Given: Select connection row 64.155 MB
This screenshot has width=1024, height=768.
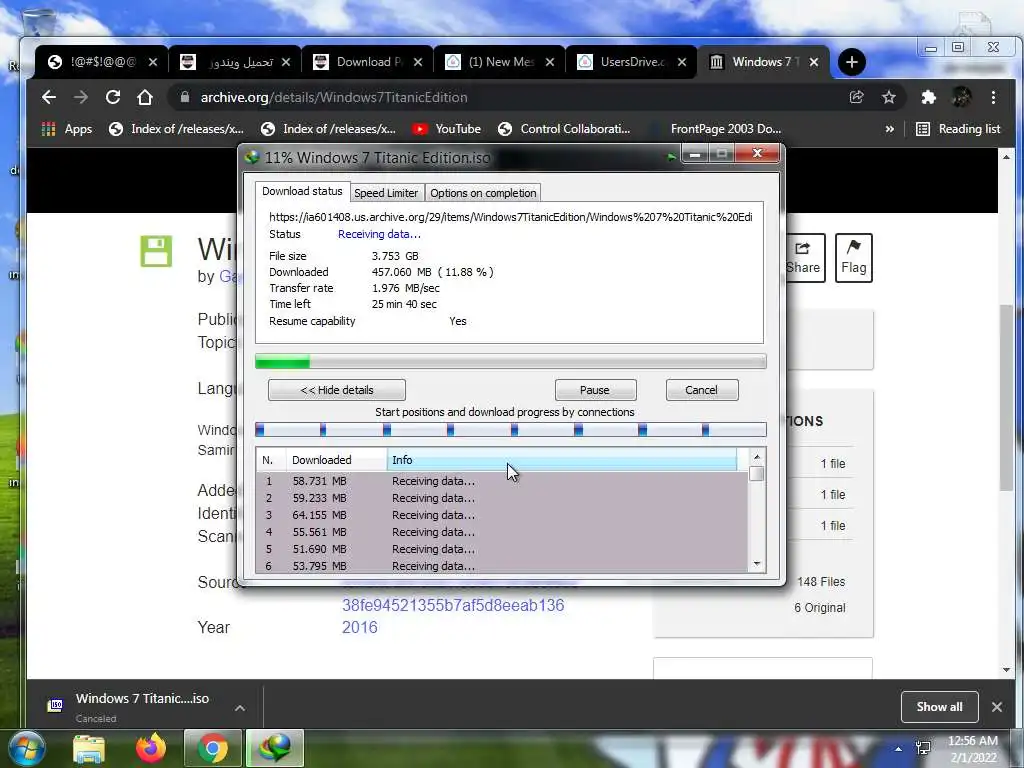Looking at the screenshot, I should pyautogui.click(x=502, y=515).
